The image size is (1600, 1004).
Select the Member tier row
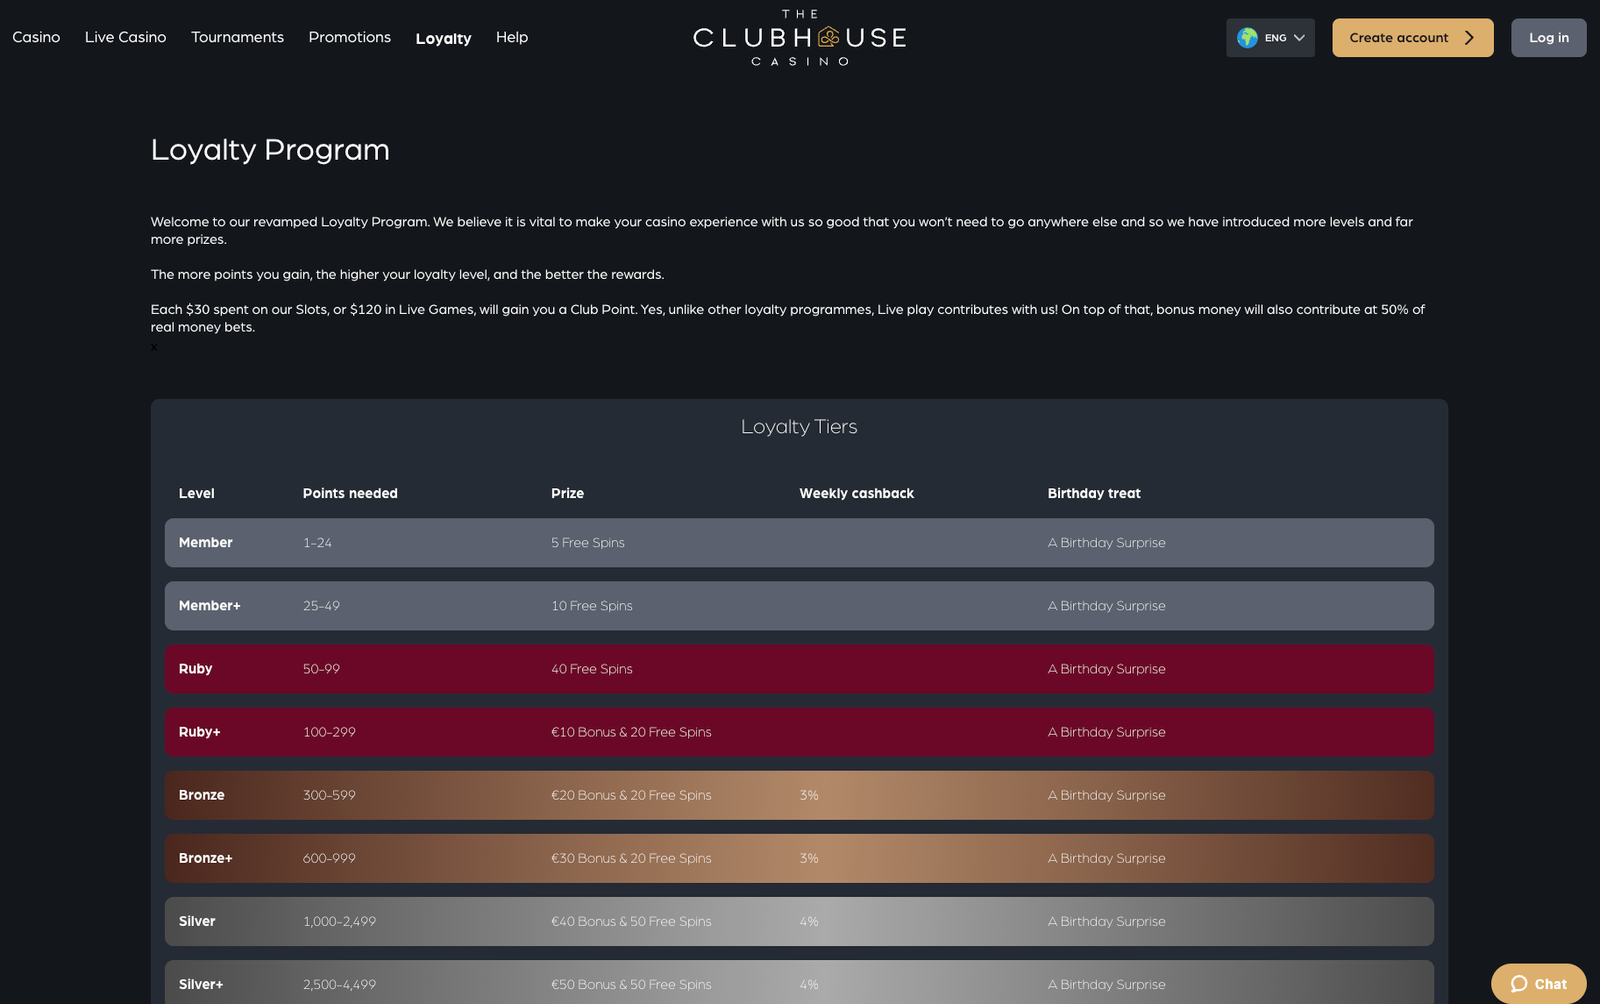pyautogui.click(x=798, y=543)
